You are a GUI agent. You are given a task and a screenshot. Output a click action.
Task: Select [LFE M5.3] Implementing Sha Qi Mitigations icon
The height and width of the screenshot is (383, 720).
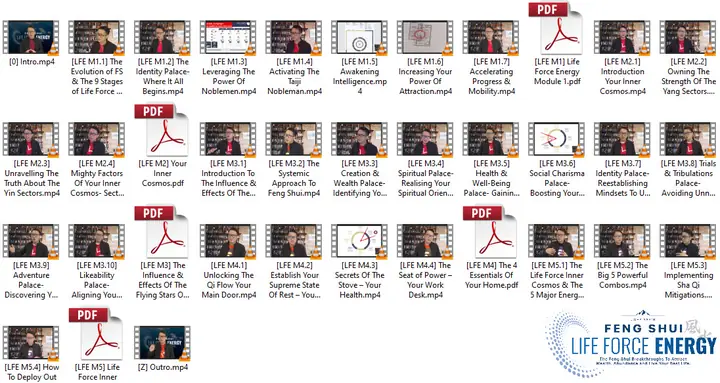688,242
